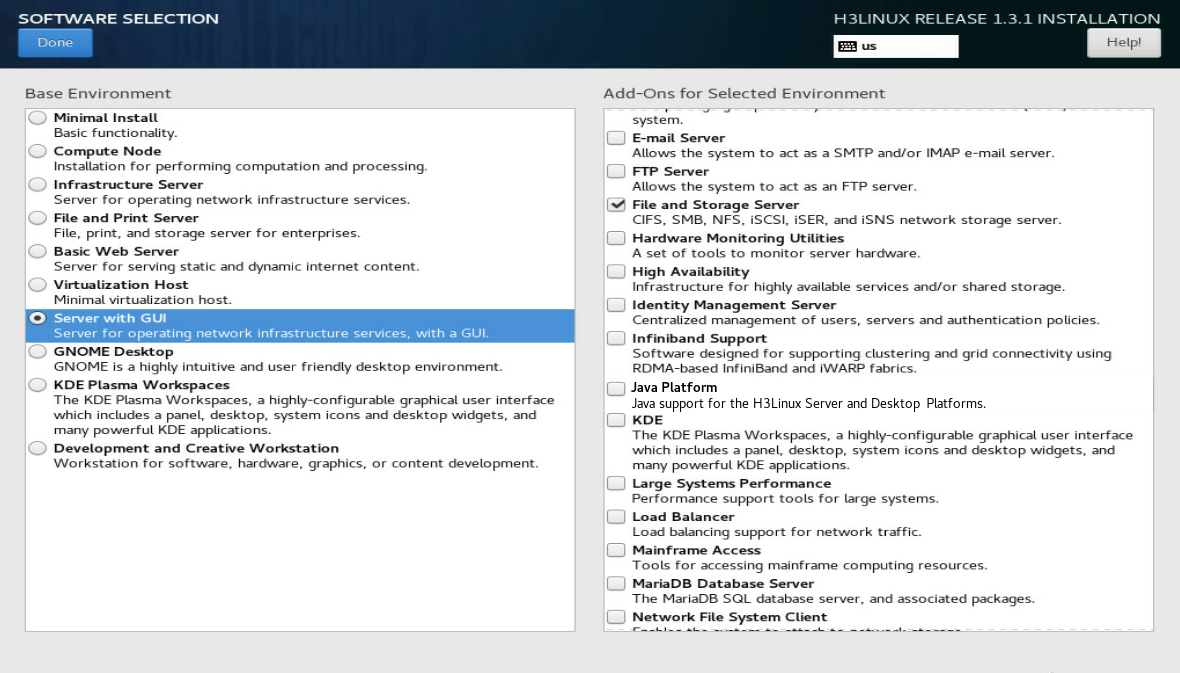Click 'Tools for accessing mainframe computing resources.' text
Image resolution: width=1180 pixels, height=673 pixels.
(x=810, y=565)
